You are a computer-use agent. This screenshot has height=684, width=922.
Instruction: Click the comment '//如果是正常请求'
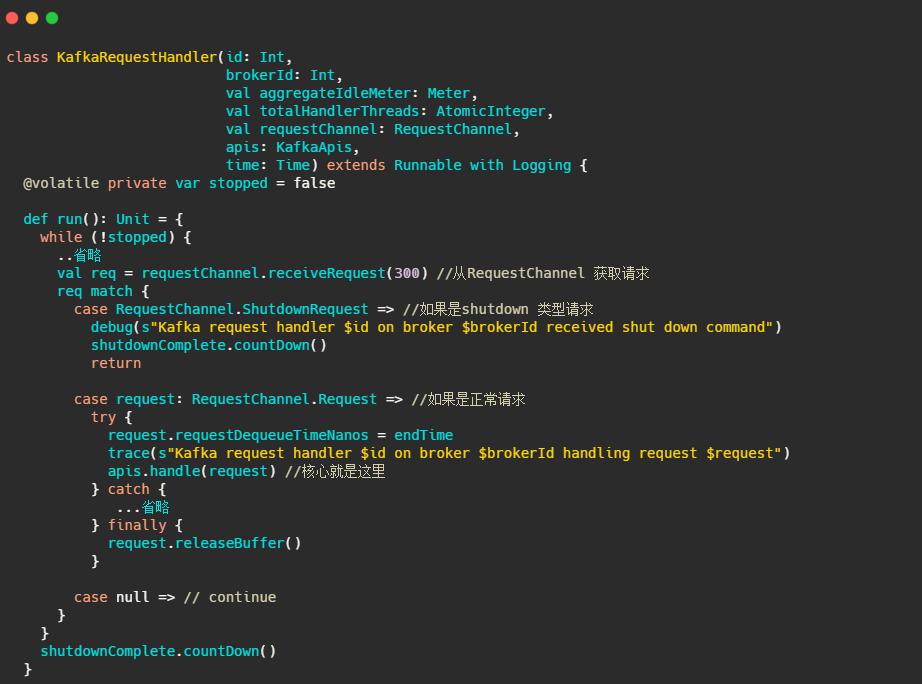[468, 399]
